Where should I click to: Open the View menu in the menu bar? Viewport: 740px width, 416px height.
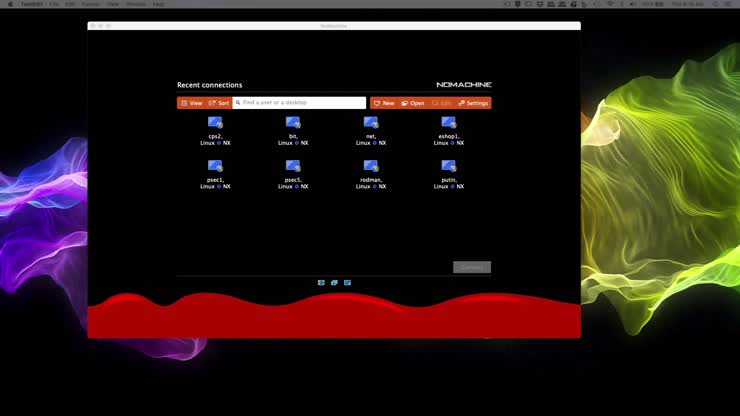coord(112,4)
